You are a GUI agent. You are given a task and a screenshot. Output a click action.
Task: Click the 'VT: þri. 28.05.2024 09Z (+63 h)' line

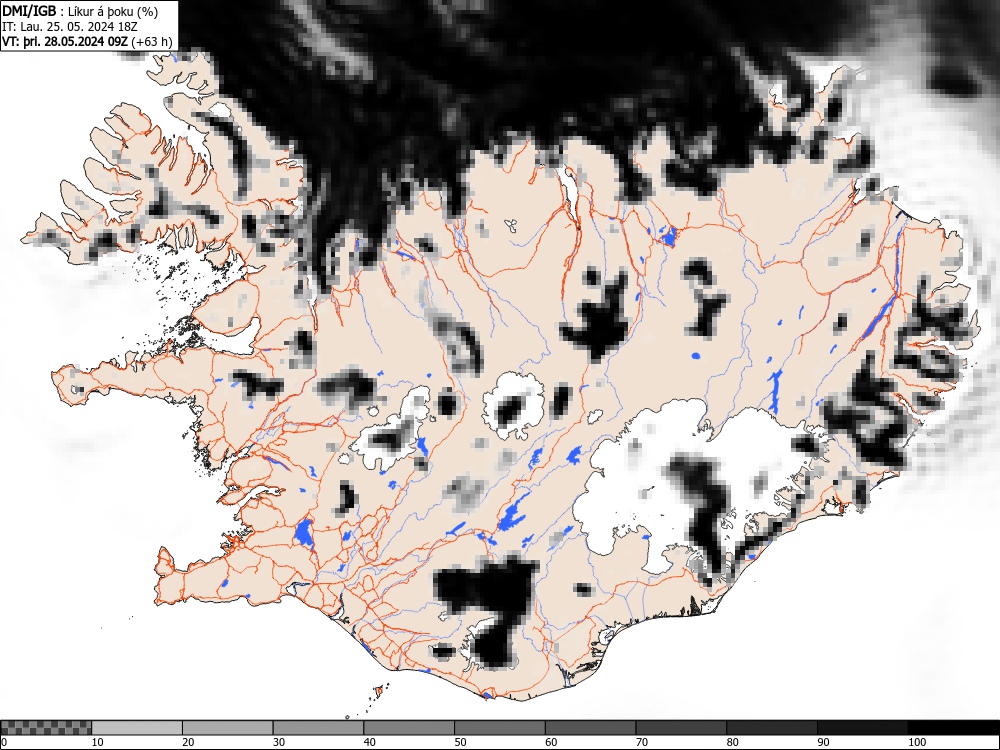(87, 41)
